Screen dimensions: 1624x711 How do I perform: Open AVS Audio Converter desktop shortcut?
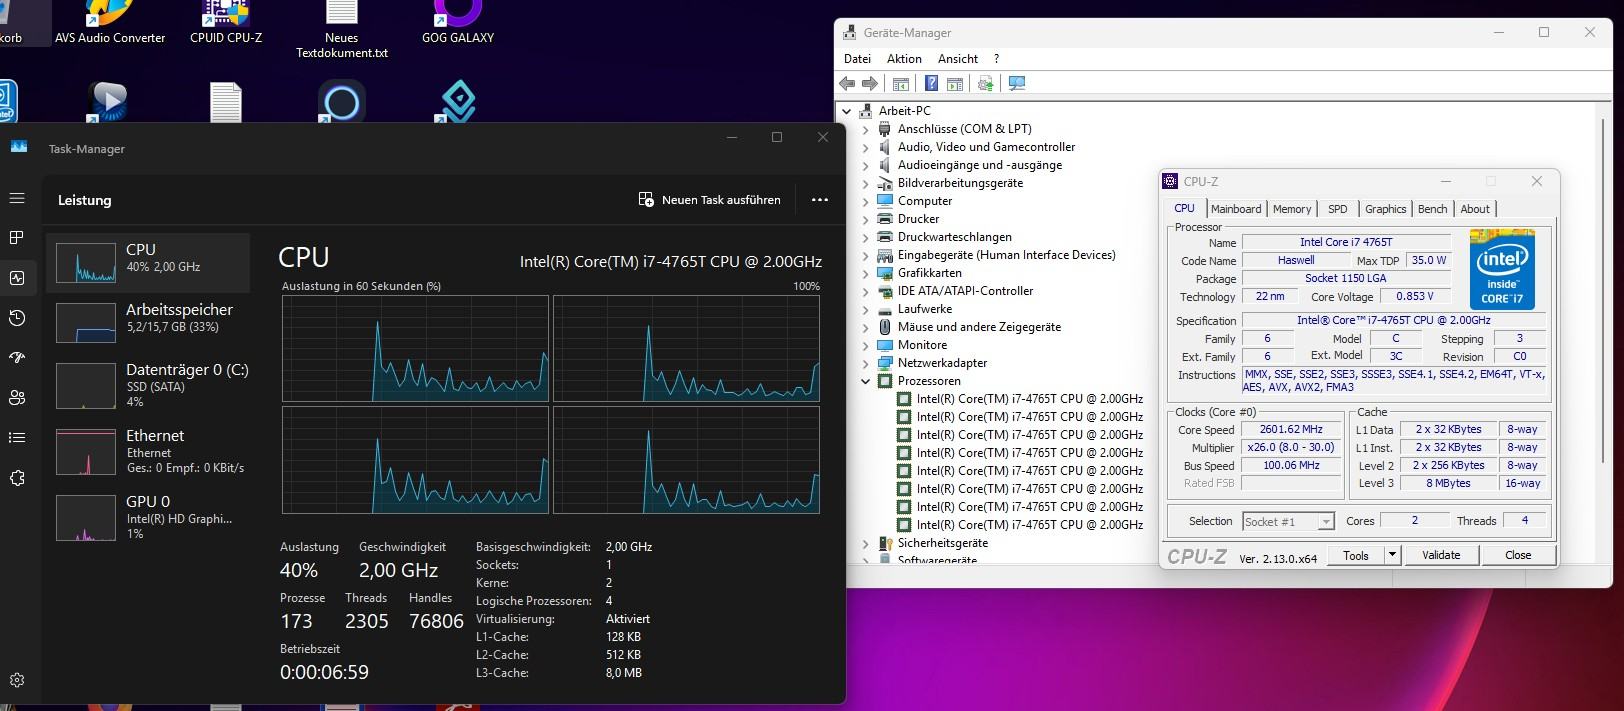(110, 23)
